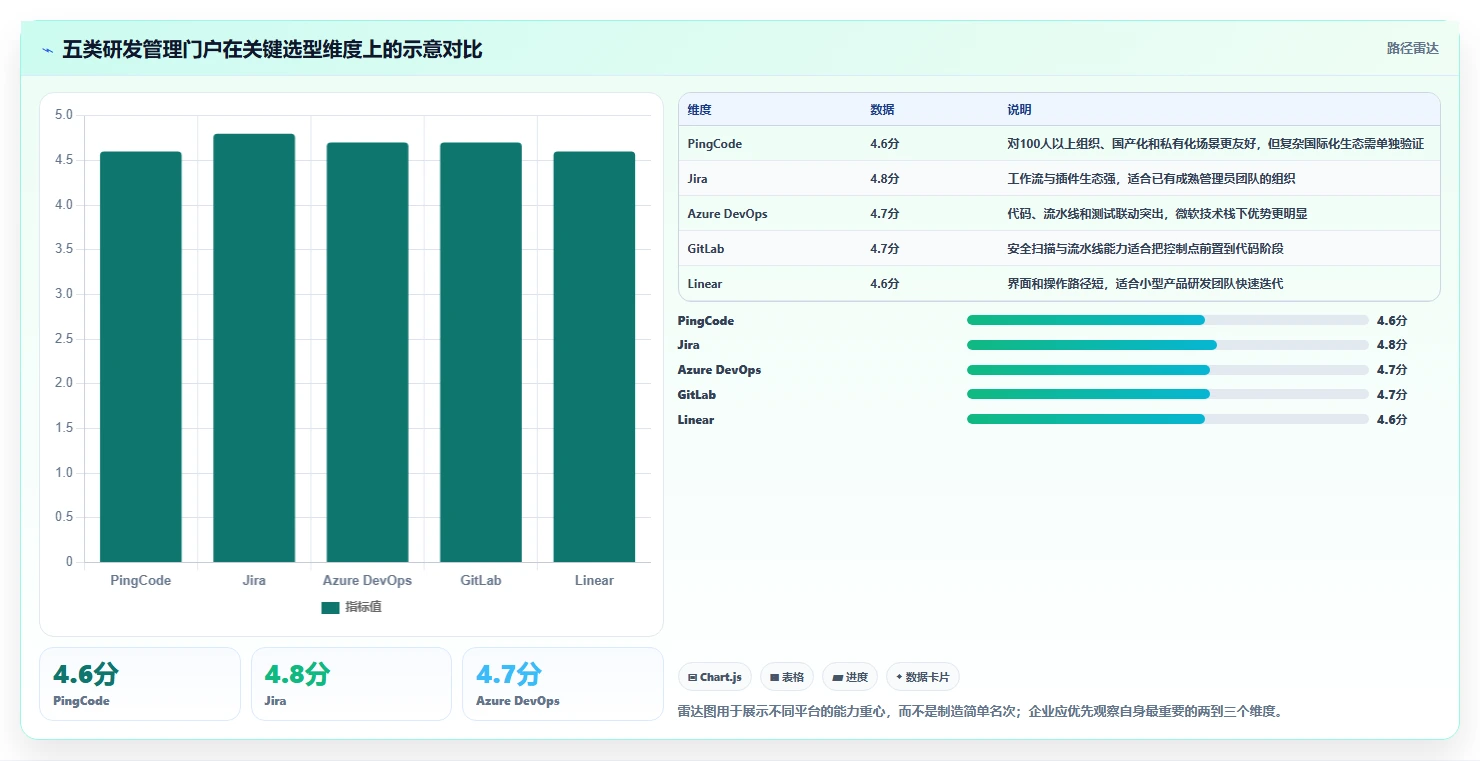Viewport: 1480px width, 761px height.
Task: Select the 4.6分 PingCode data card
Action: [140, 684]
